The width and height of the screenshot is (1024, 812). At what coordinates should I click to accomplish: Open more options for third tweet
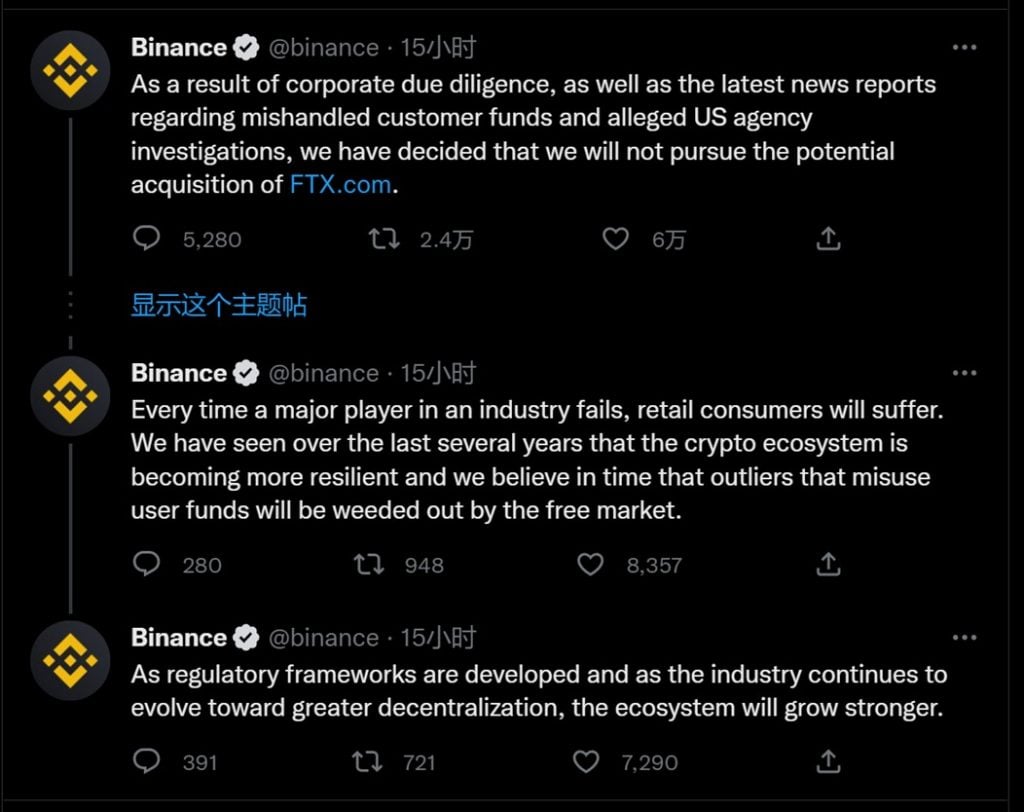click(x=964, y=638)
